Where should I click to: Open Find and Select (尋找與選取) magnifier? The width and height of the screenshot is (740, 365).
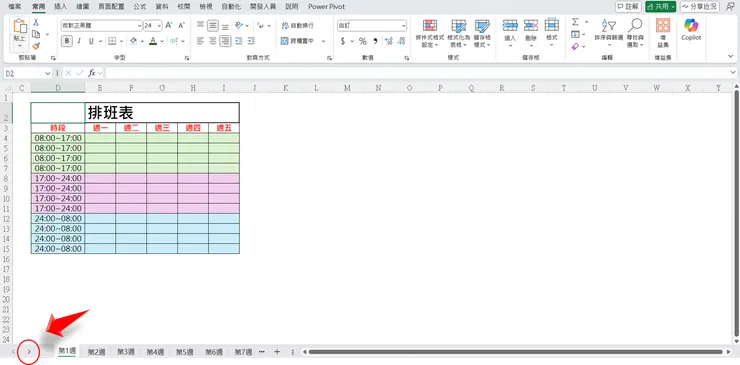pos(636,34)
